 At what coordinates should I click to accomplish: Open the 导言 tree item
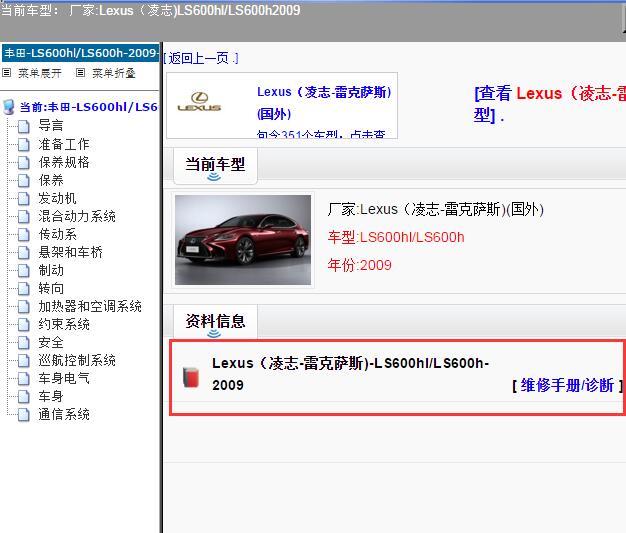51,125
